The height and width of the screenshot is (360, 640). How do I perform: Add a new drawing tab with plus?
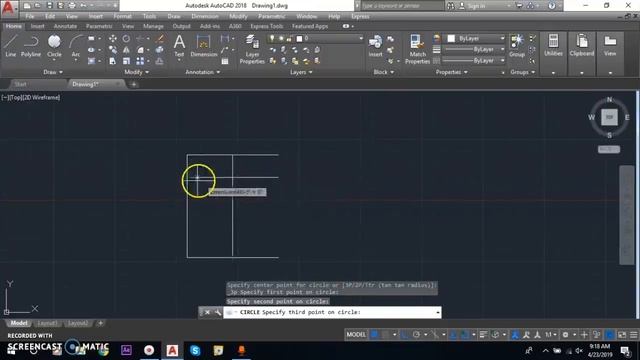(133, 84)
